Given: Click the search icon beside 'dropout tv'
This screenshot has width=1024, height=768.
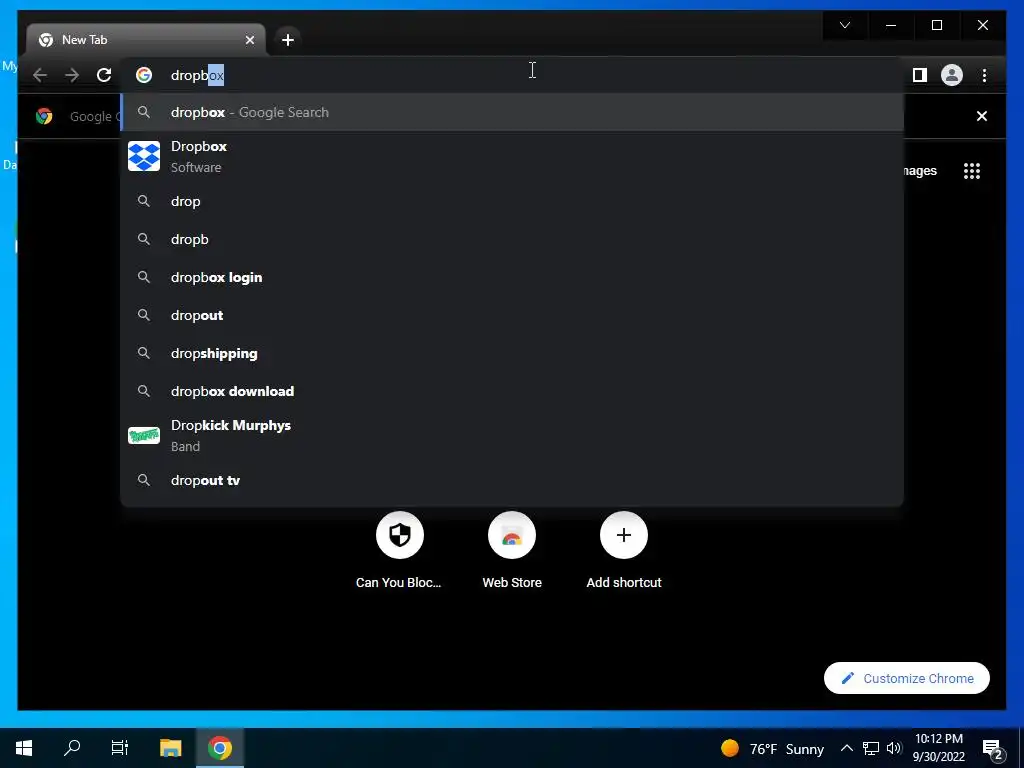Looking at the screenshot, I should 144,480.
